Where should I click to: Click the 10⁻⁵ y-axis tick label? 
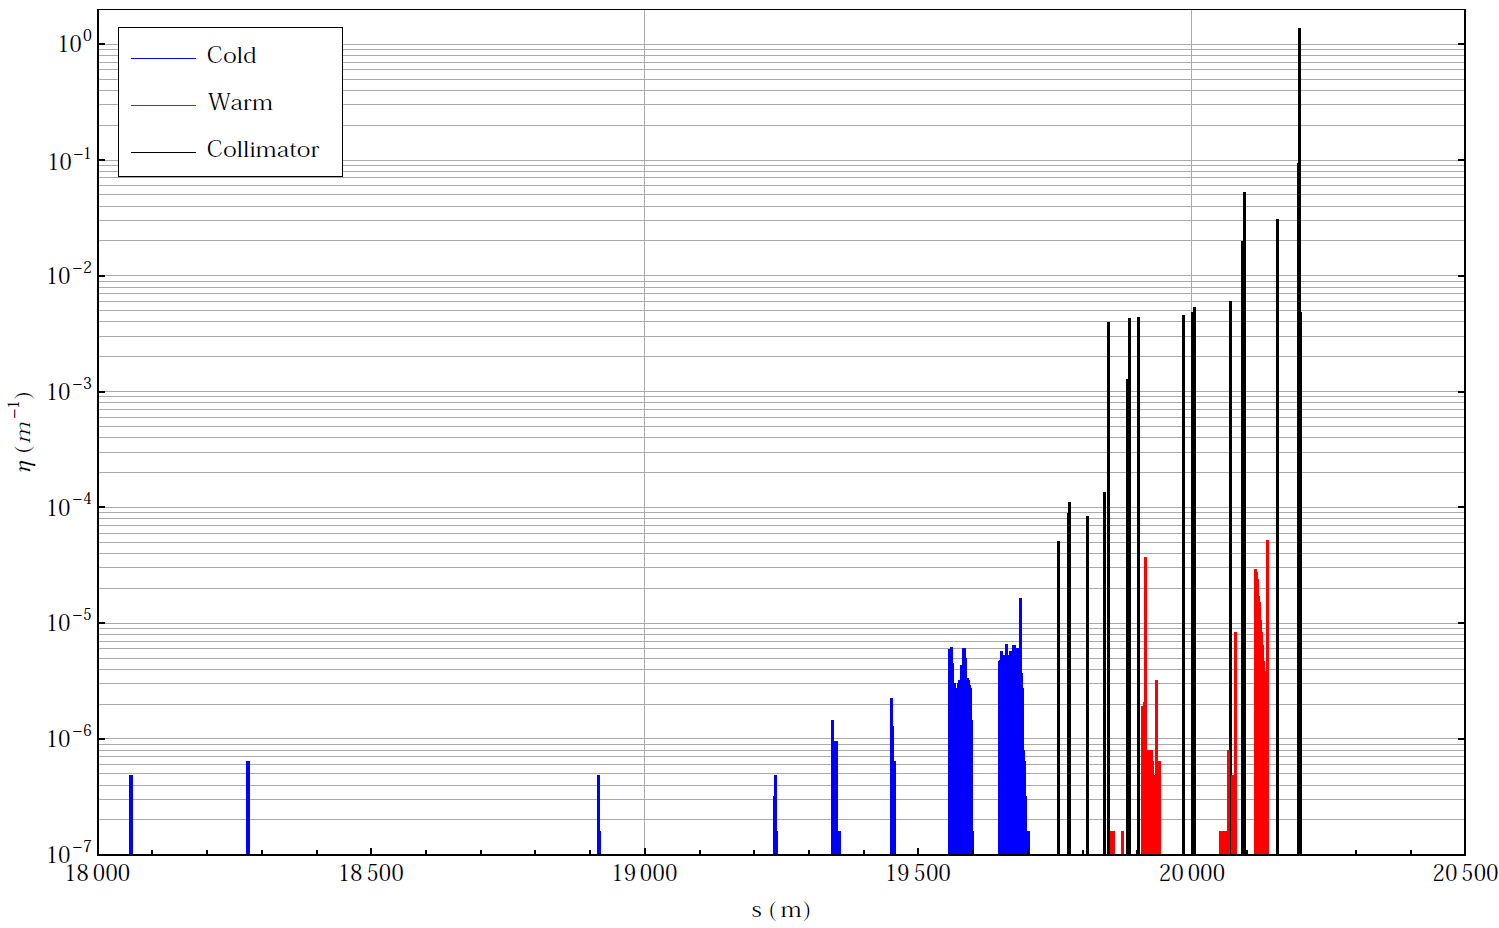point(69,622)
